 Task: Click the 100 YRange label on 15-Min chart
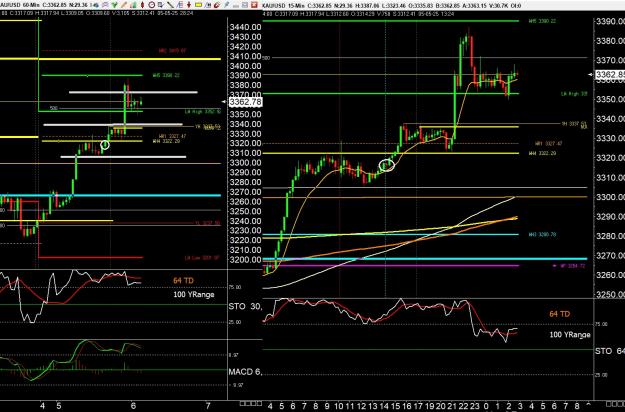coord(570,335)
